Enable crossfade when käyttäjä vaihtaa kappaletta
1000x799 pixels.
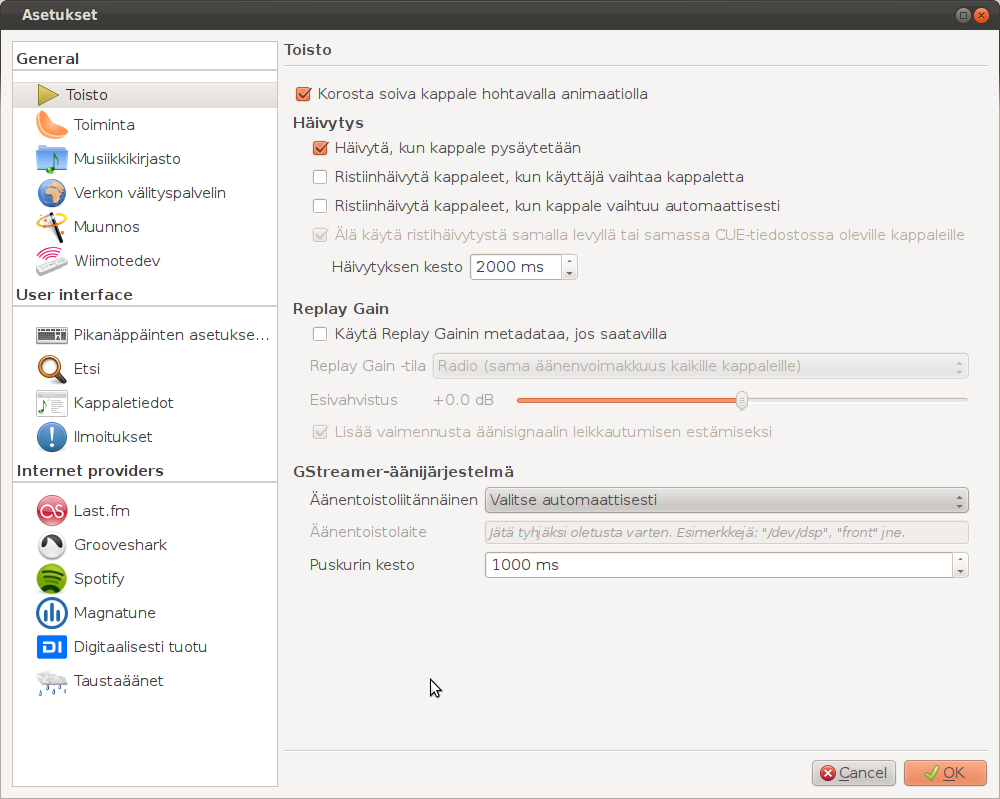point(320,177)
